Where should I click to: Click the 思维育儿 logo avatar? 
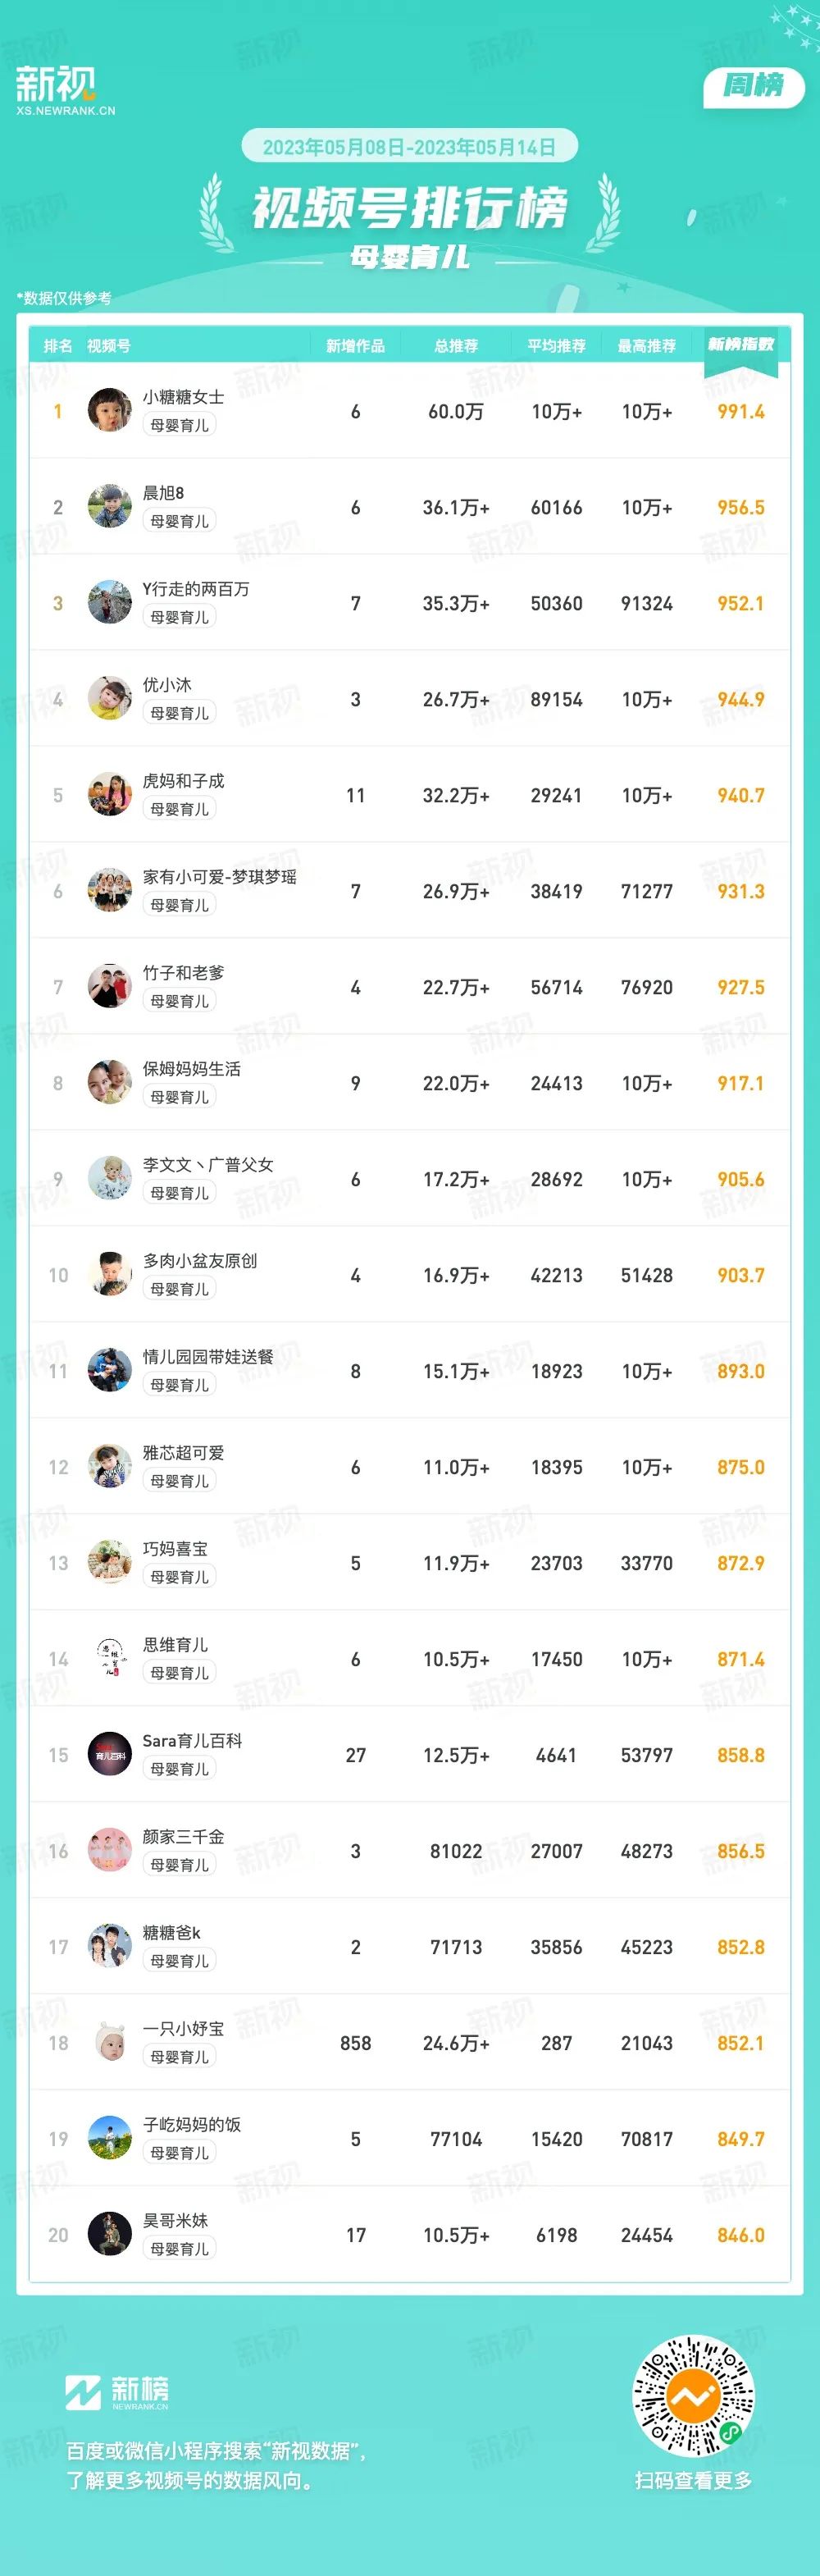point(109,1658)
